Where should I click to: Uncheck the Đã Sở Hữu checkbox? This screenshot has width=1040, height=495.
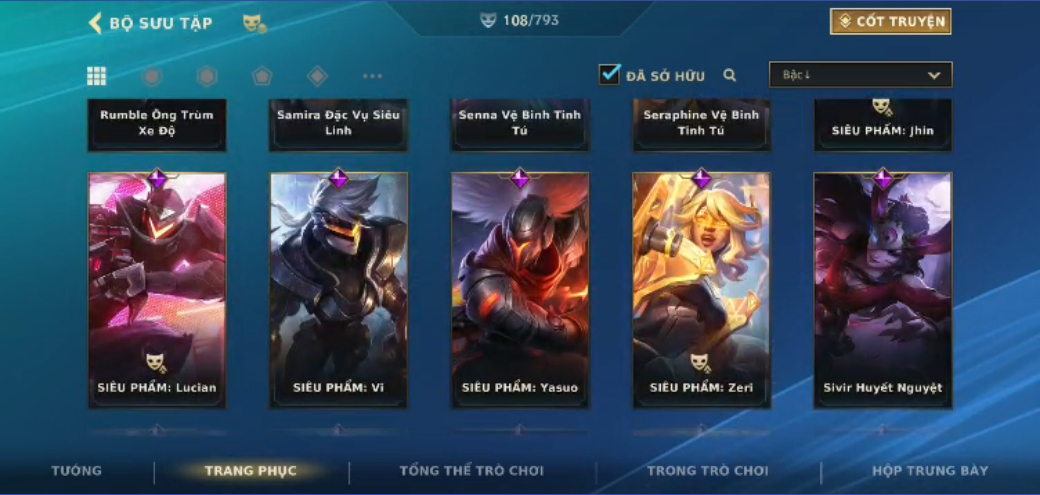click(609, 74)
